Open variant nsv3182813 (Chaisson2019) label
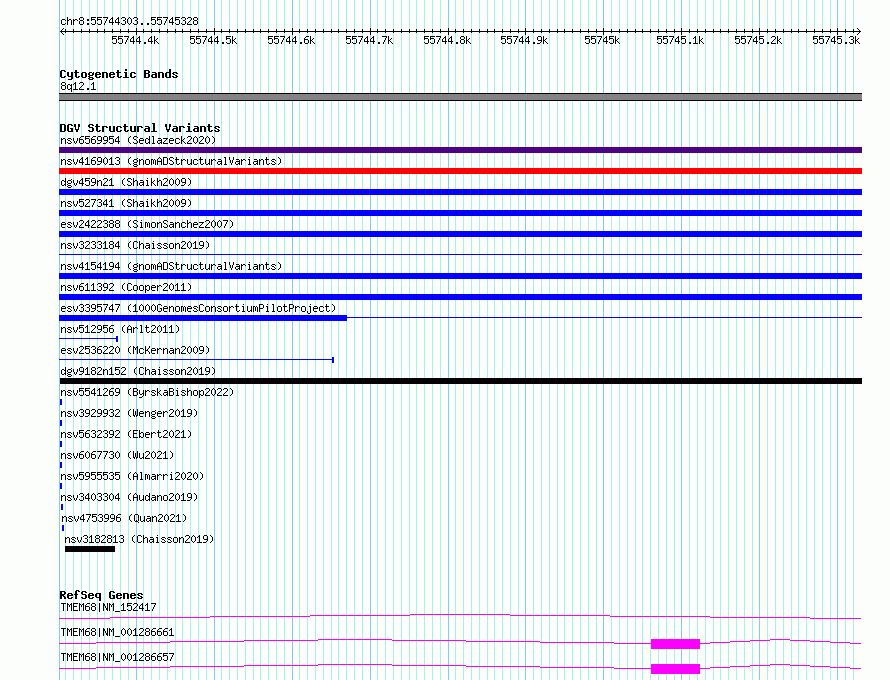Image resolution: width=890 pixels, height=680 pixels. 139,539
